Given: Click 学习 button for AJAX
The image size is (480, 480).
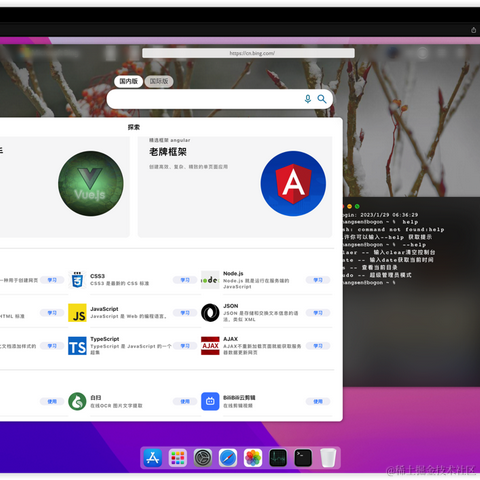Looking at the screenshot, I should tap(318, 346).
